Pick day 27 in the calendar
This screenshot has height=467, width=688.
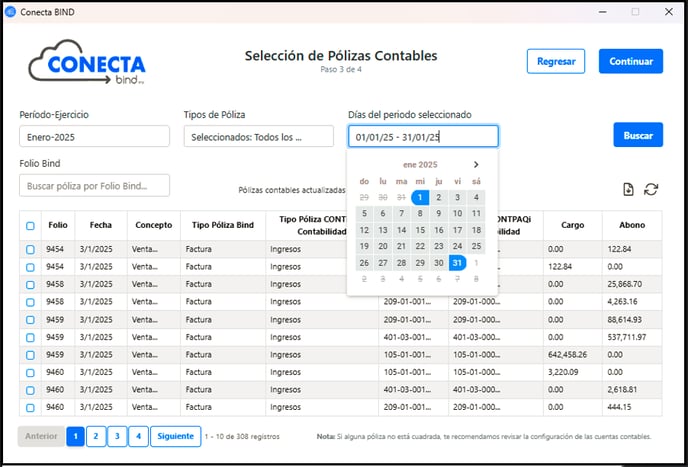click(383, 263)
